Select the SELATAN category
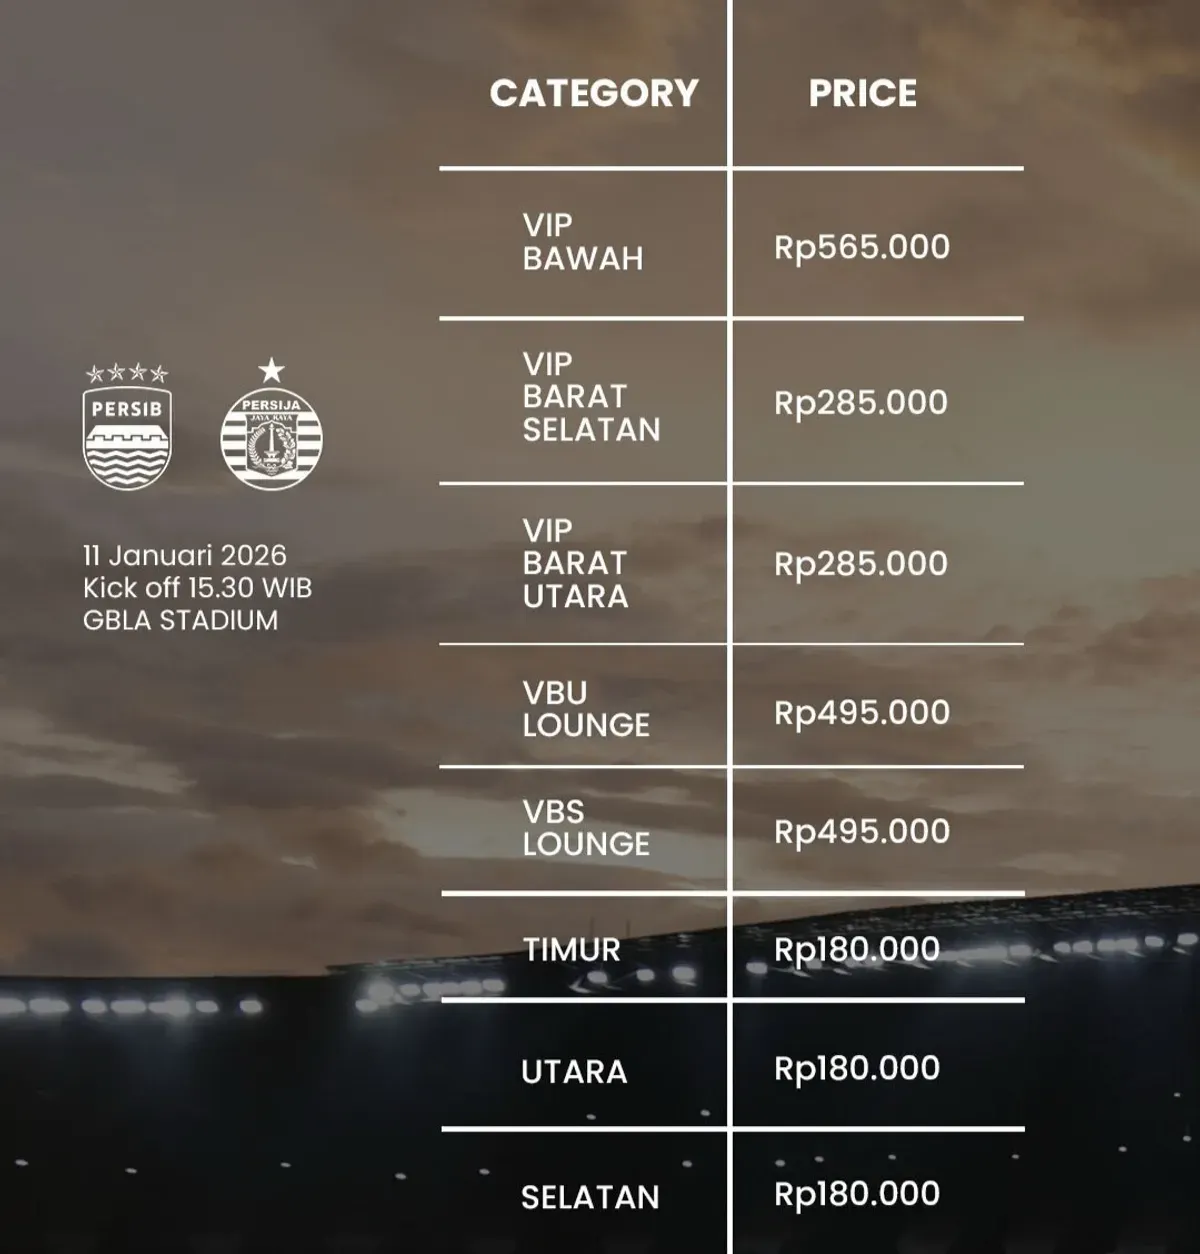This screenshot has height=1254, width=1200. pos(590,1197)
